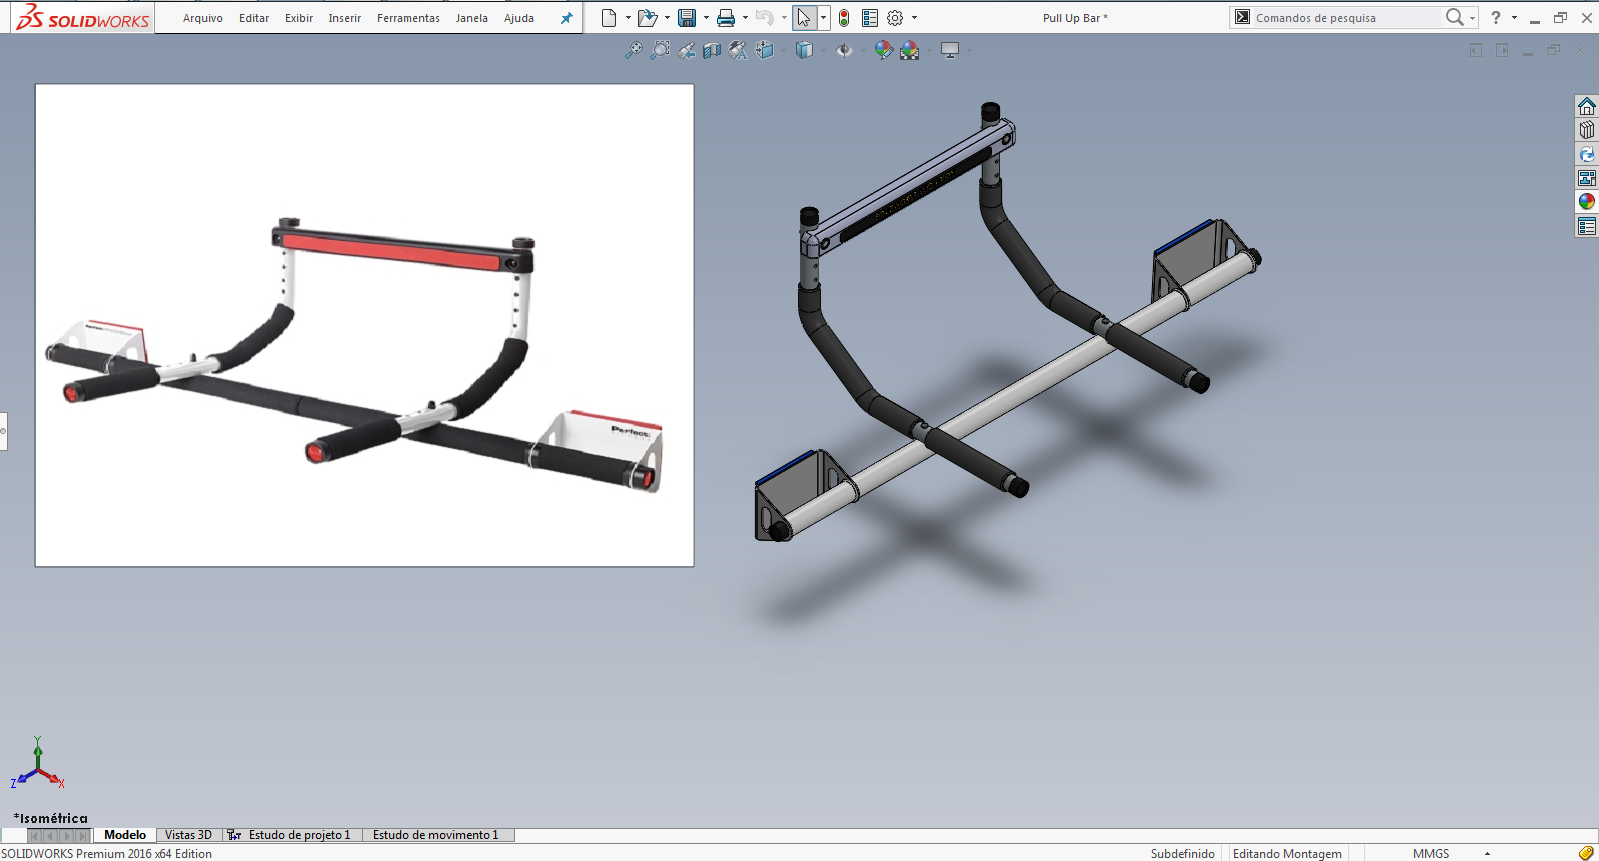Open the Inserir menu
Screen dimensions: 1599x861
(345, 18)
